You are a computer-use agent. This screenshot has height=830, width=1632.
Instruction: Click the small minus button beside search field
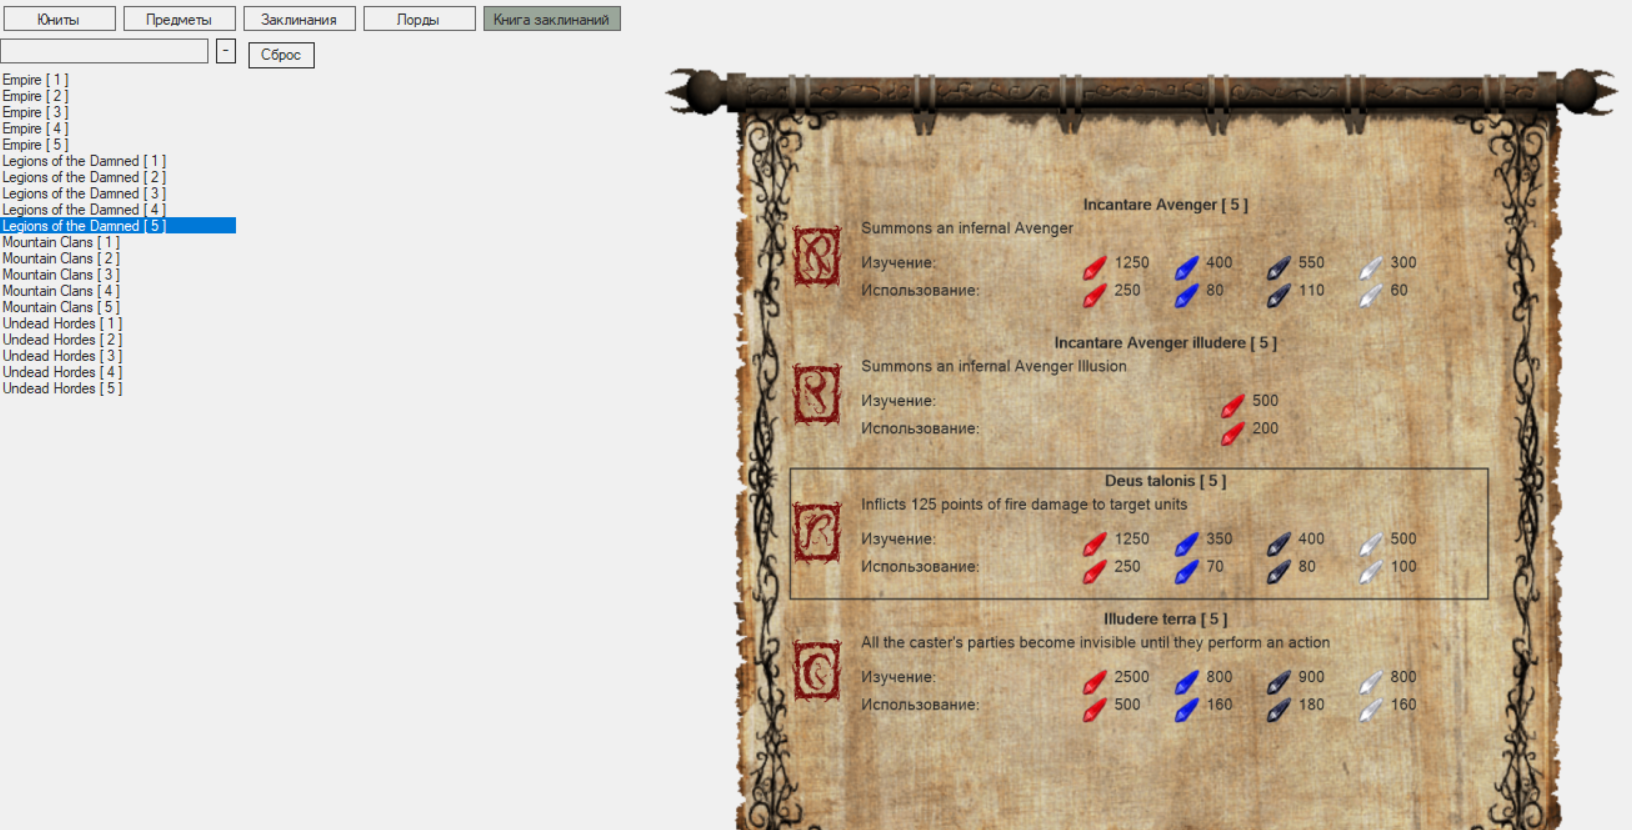[x=226, y=51]
